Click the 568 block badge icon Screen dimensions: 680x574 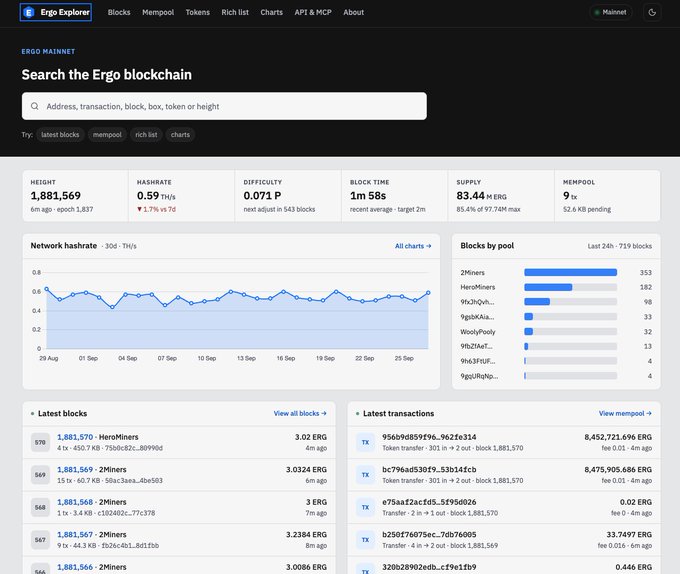[x=40, y=507]
